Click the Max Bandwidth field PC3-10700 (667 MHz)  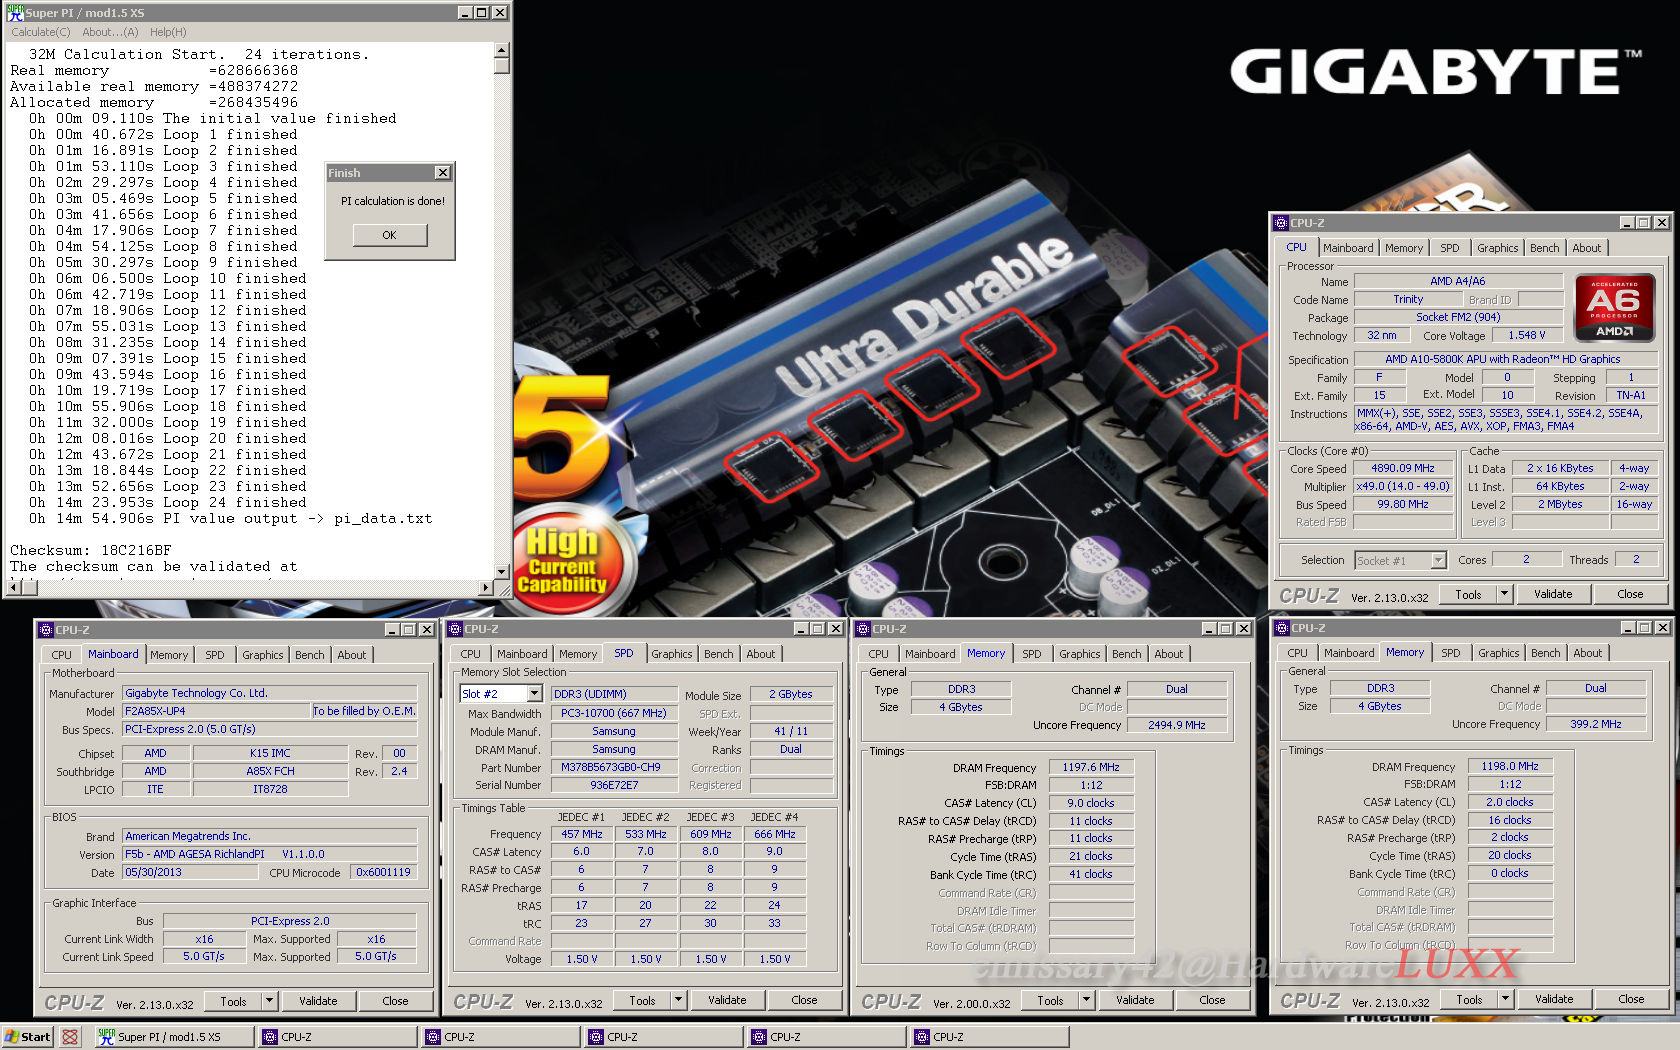point(613,714)
